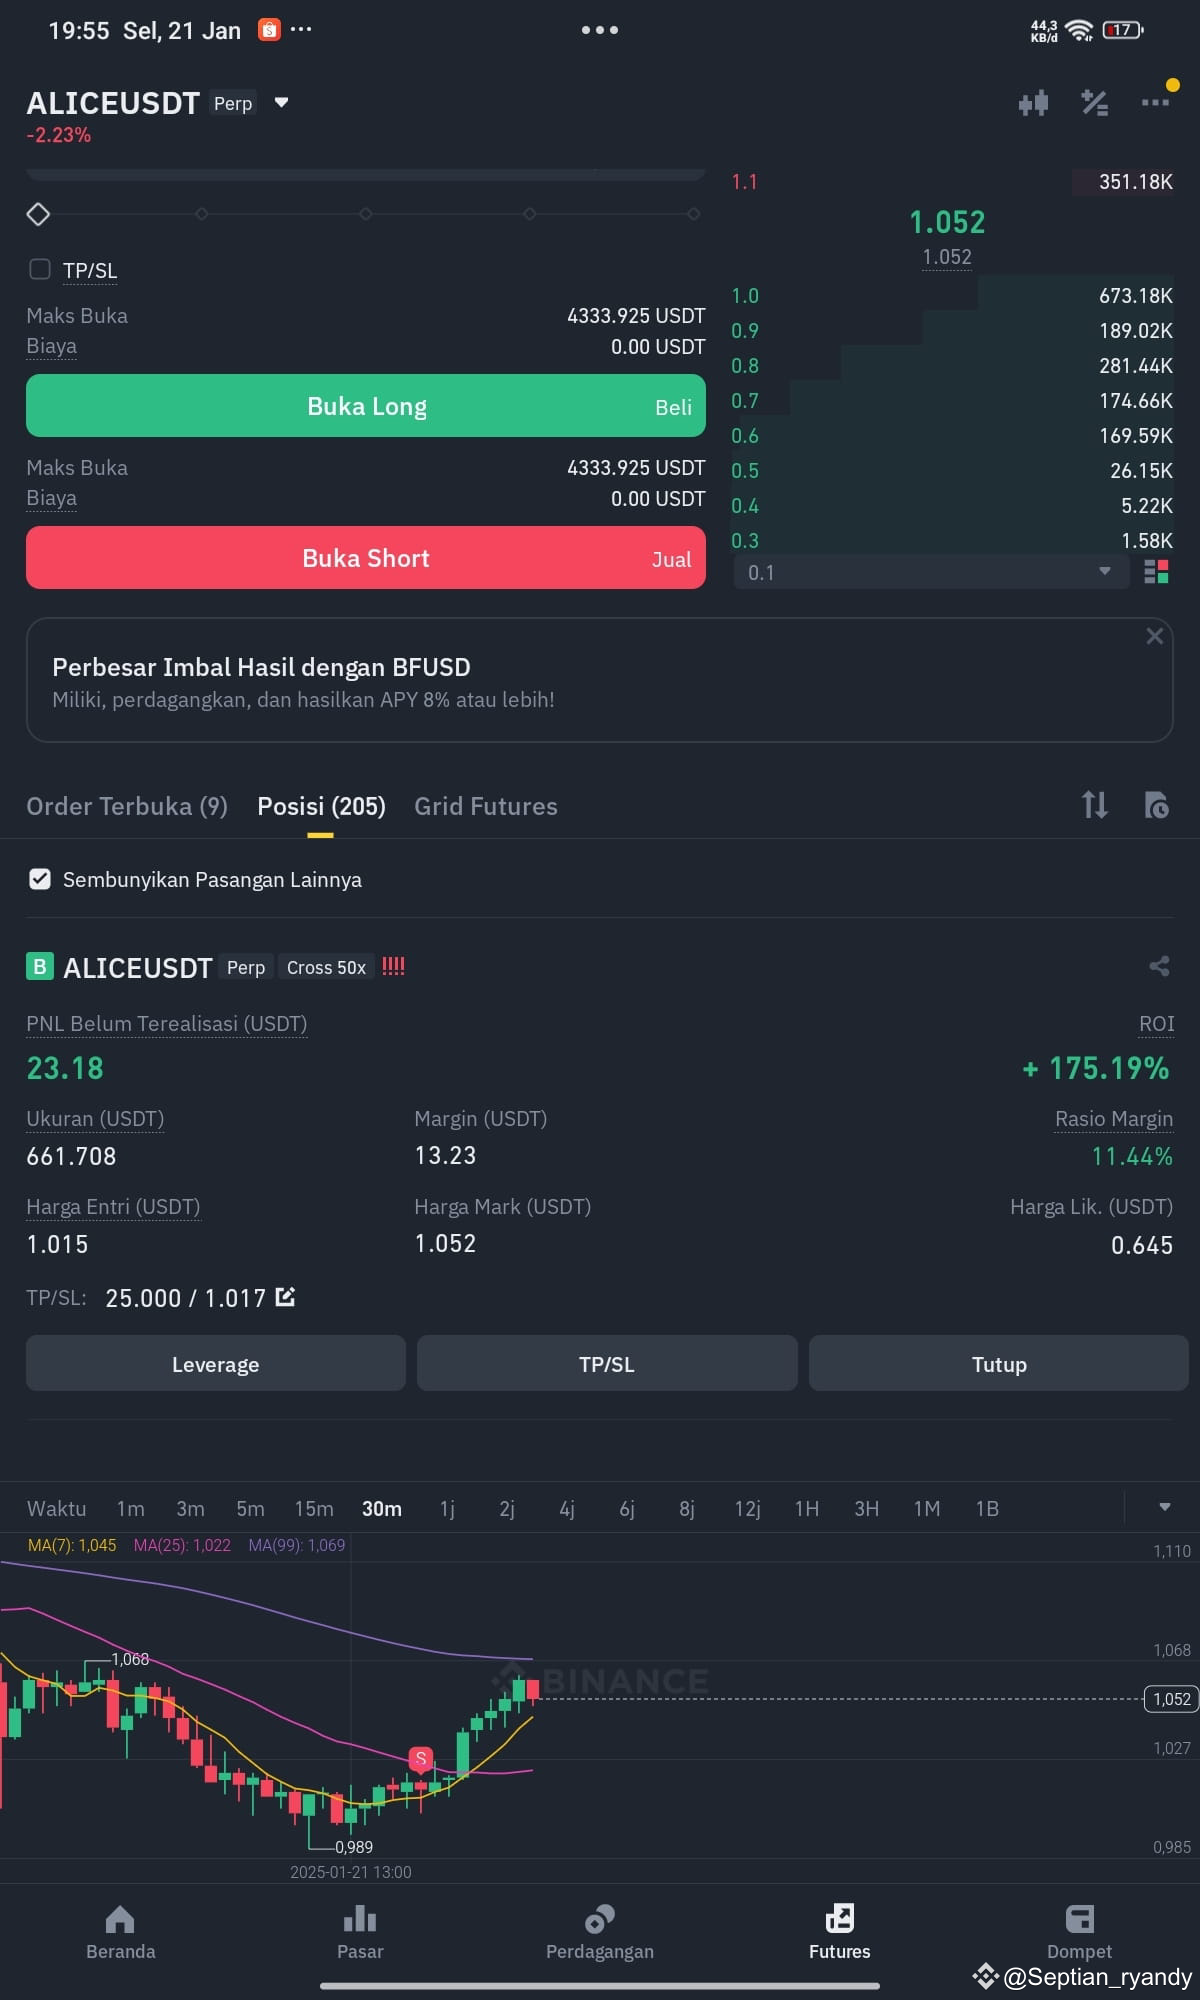Open the 0.1 order book depth dropdown
The height and width of the screenshot is (2000, 1200).
pyautogui.click(x=932, y=572)
